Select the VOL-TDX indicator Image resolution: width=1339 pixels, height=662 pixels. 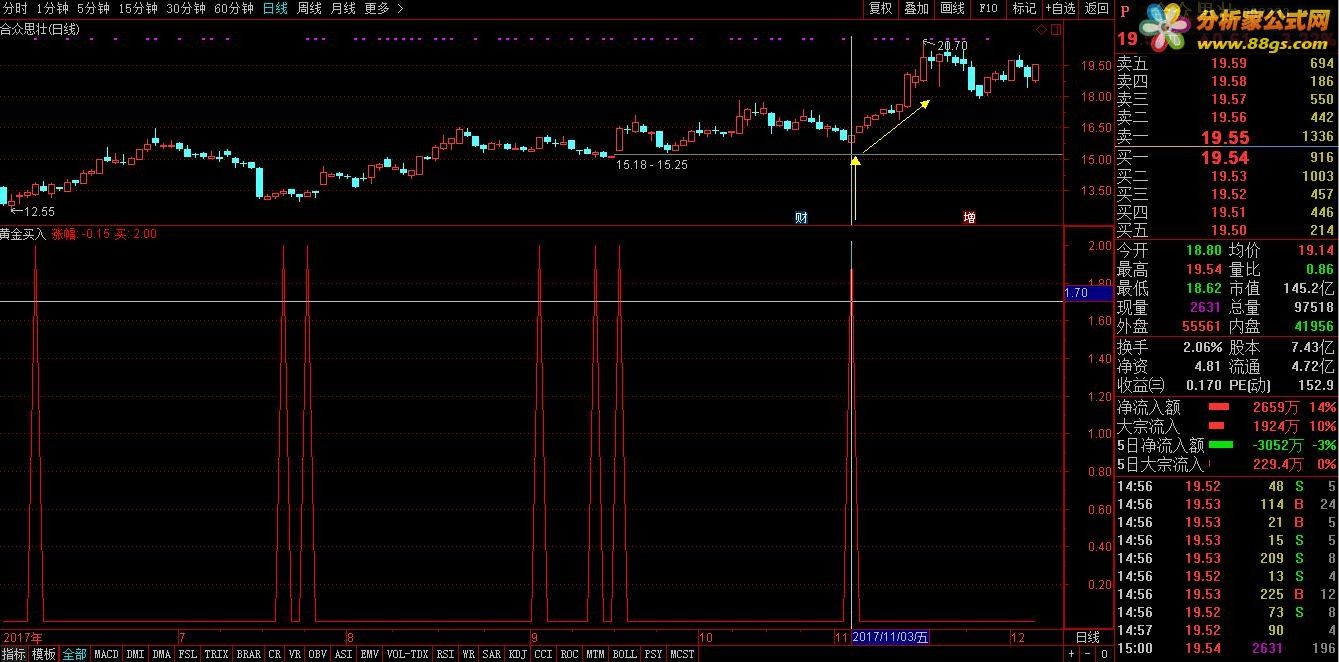(407, 654)
